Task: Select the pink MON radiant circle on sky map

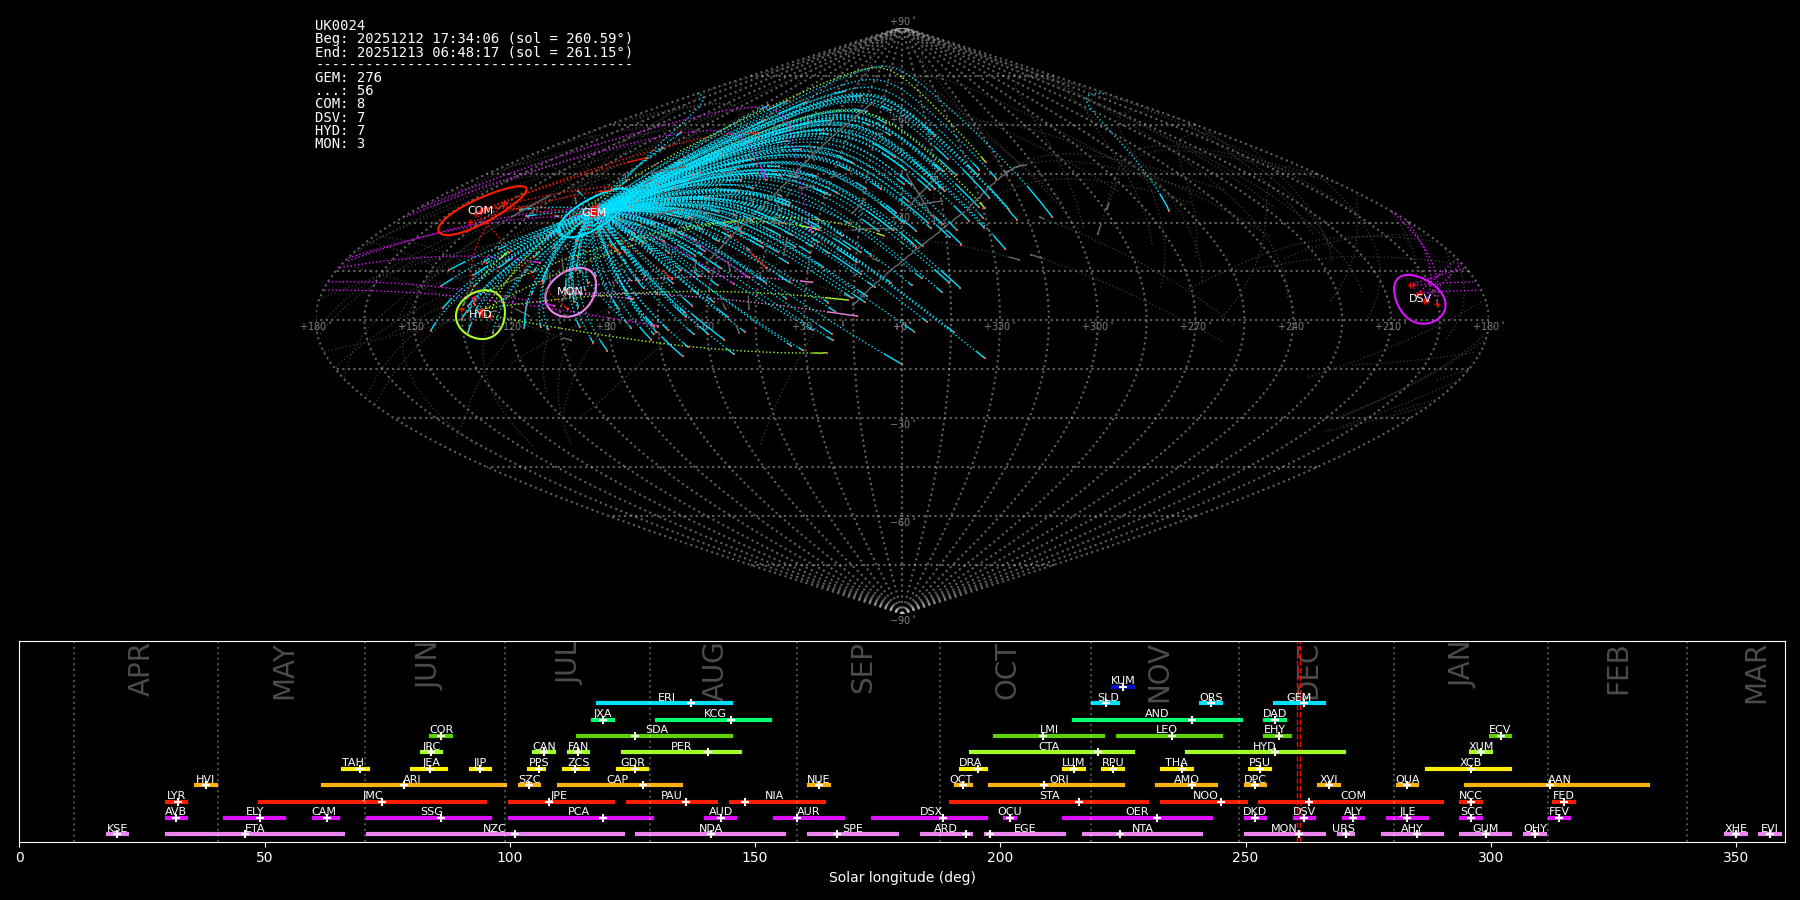Action: (571, 292)
